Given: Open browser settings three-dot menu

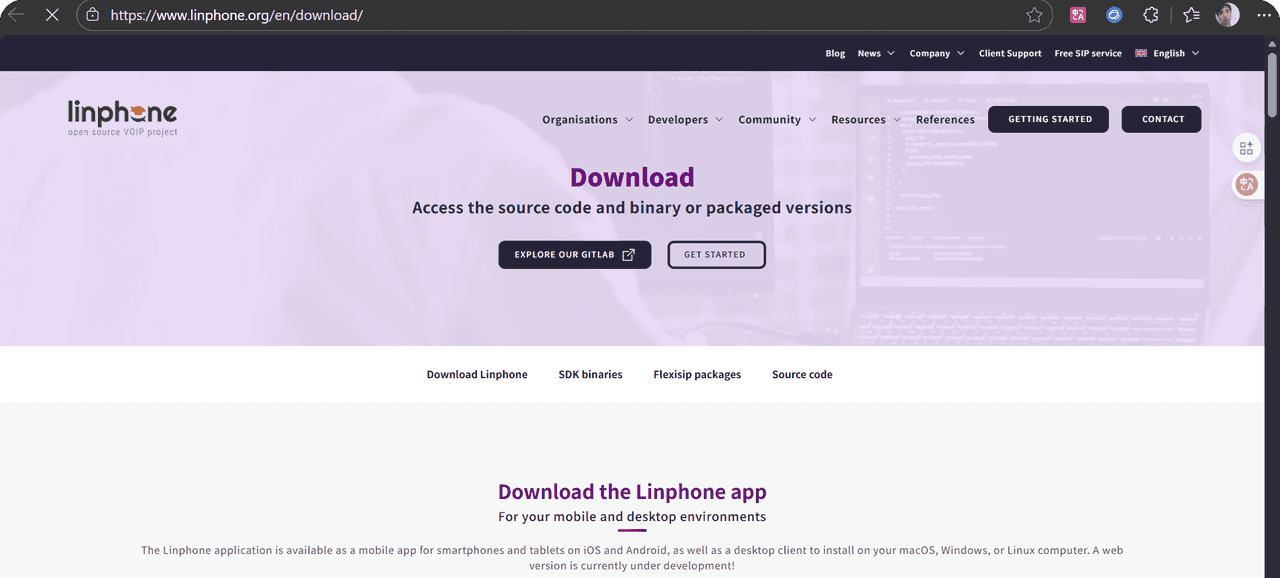Looking at the screenshot, I should coord(1263,15).
